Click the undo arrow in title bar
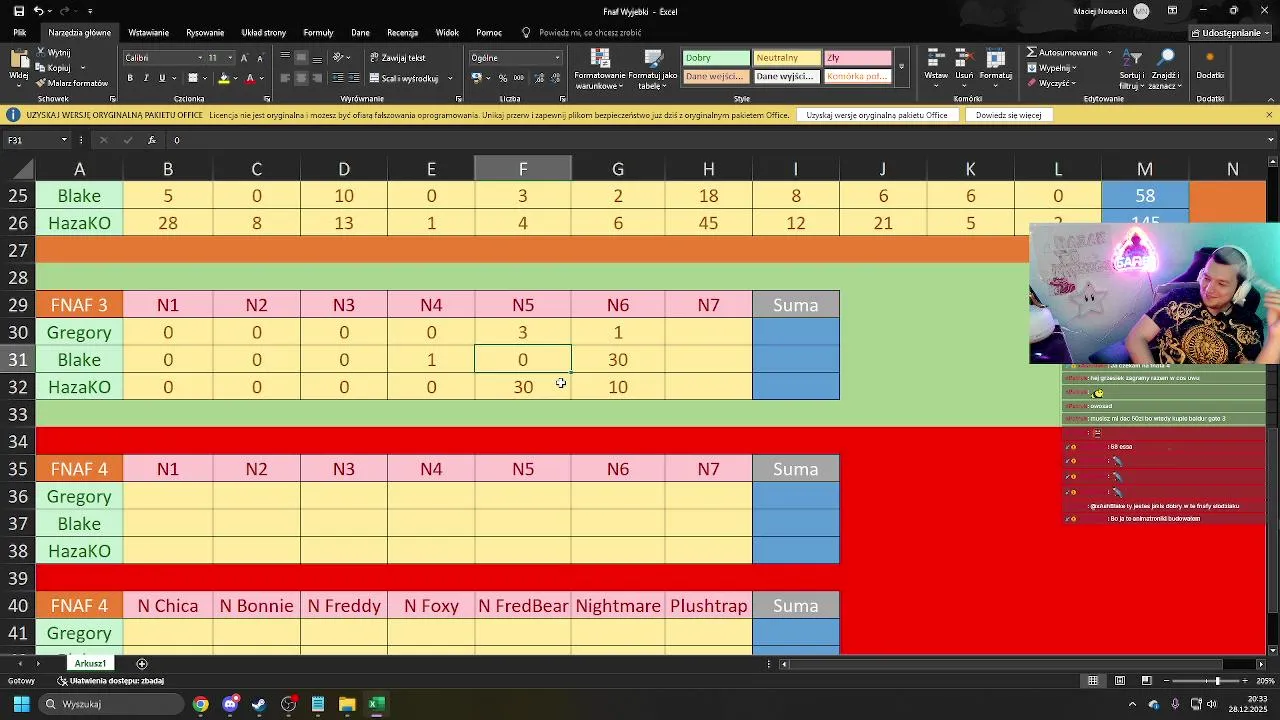 click(x=38, y=11)
